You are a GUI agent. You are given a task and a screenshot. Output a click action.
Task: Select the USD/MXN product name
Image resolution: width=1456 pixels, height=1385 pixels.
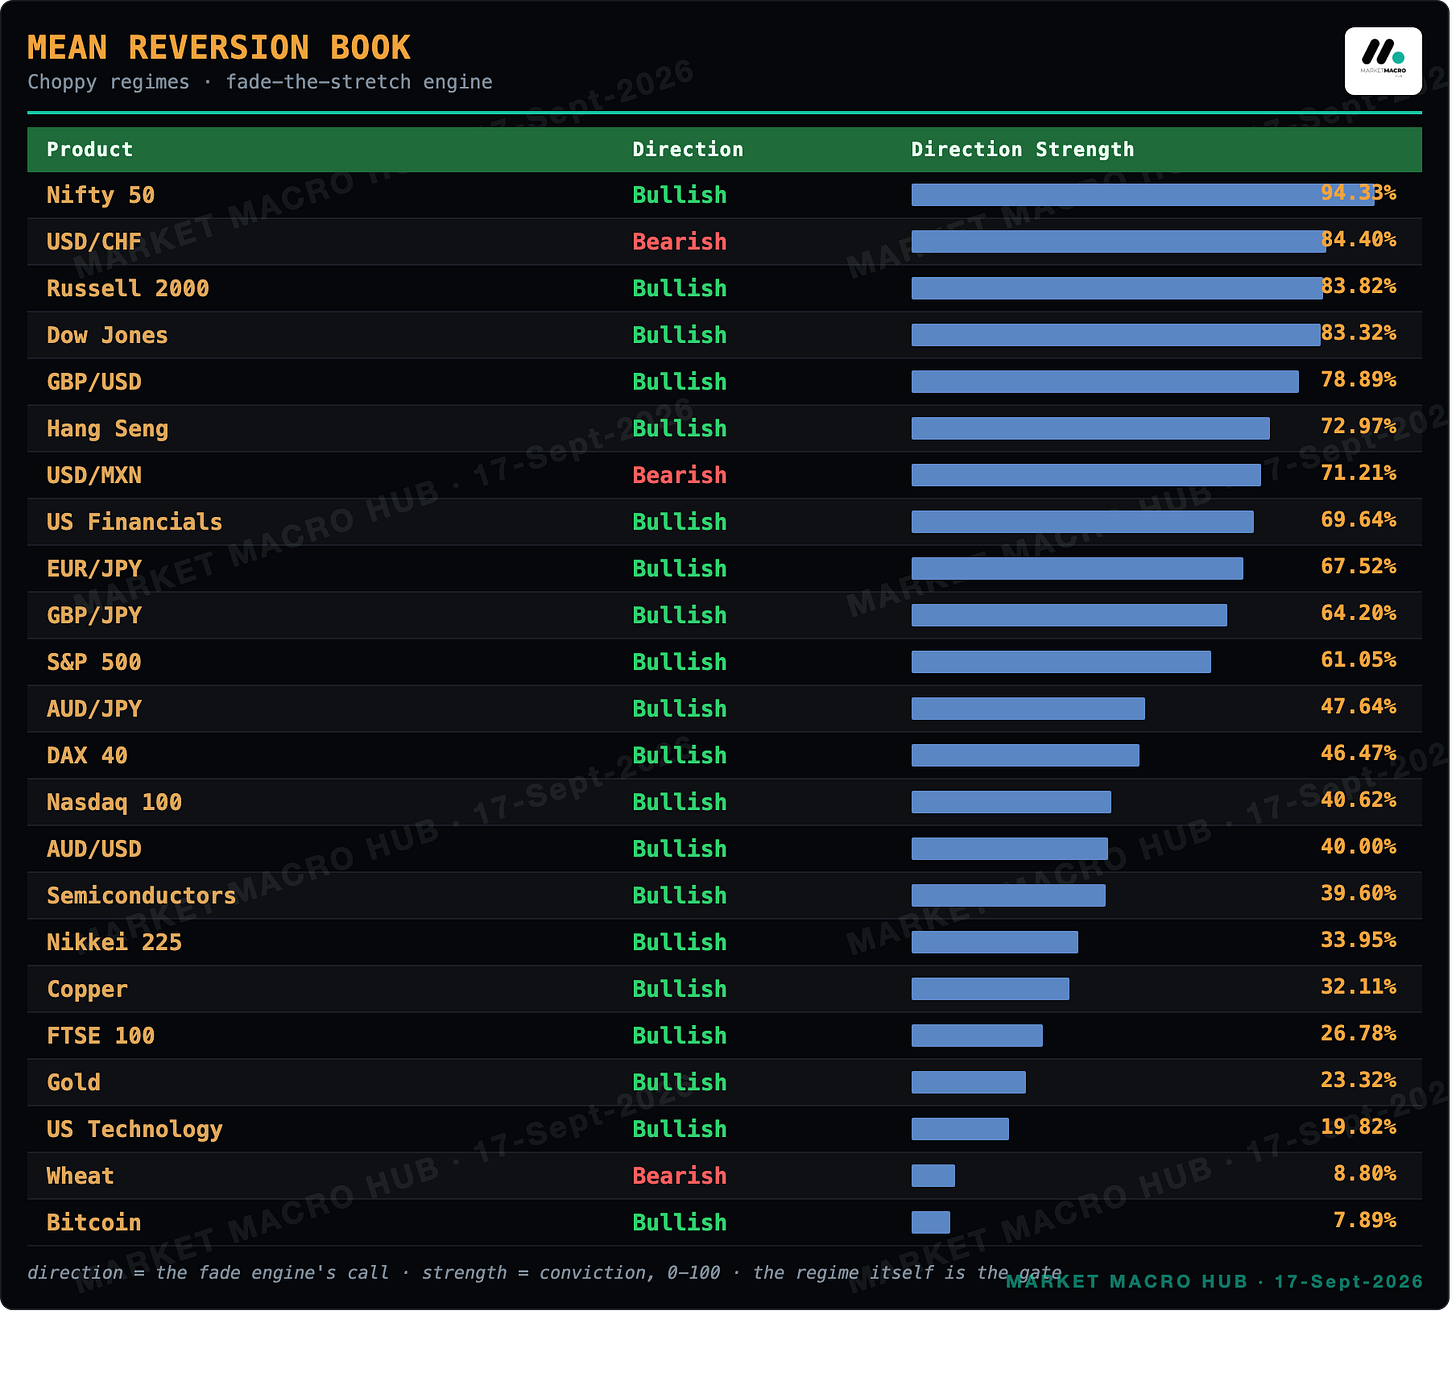[x=94, y=476]
